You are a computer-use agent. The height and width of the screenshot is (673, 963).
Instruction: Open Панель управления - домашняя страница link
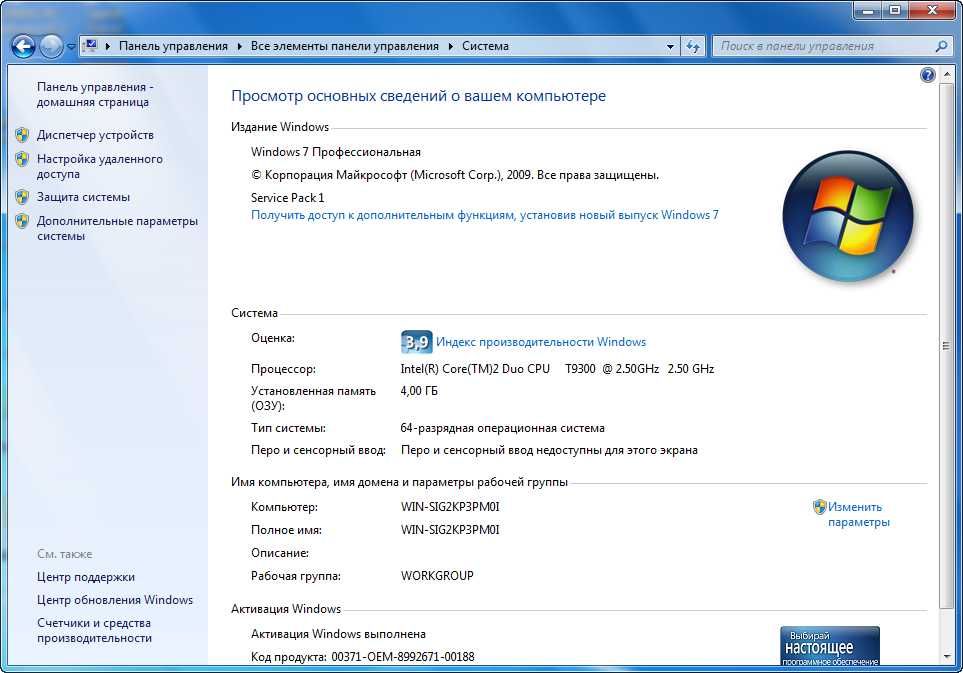point(95,95)
